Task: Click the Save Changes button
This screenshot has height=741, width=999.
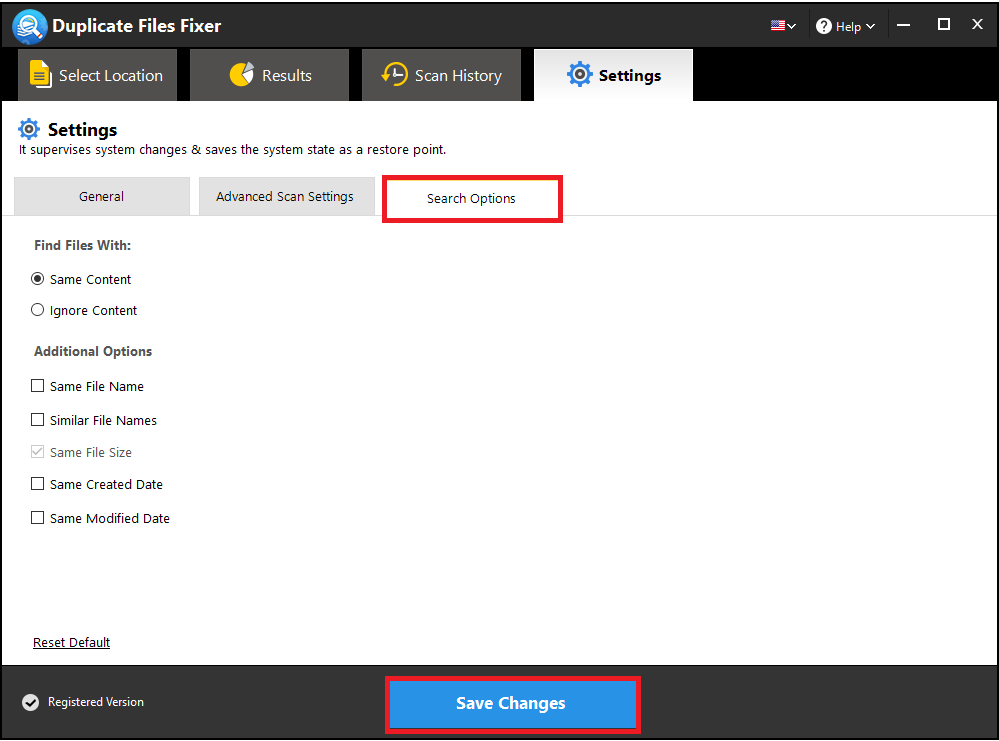Action: pos(512,704)
